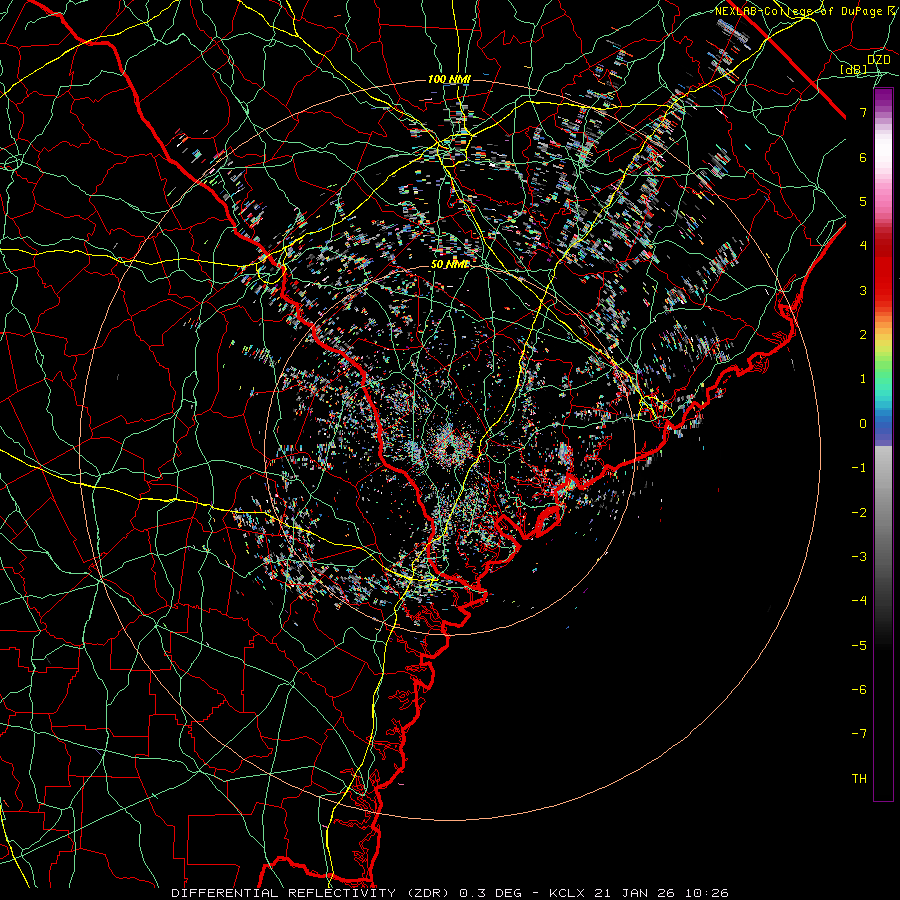Click the 3 value on color scale
The image size is (900, 900).
coord(863,290)
